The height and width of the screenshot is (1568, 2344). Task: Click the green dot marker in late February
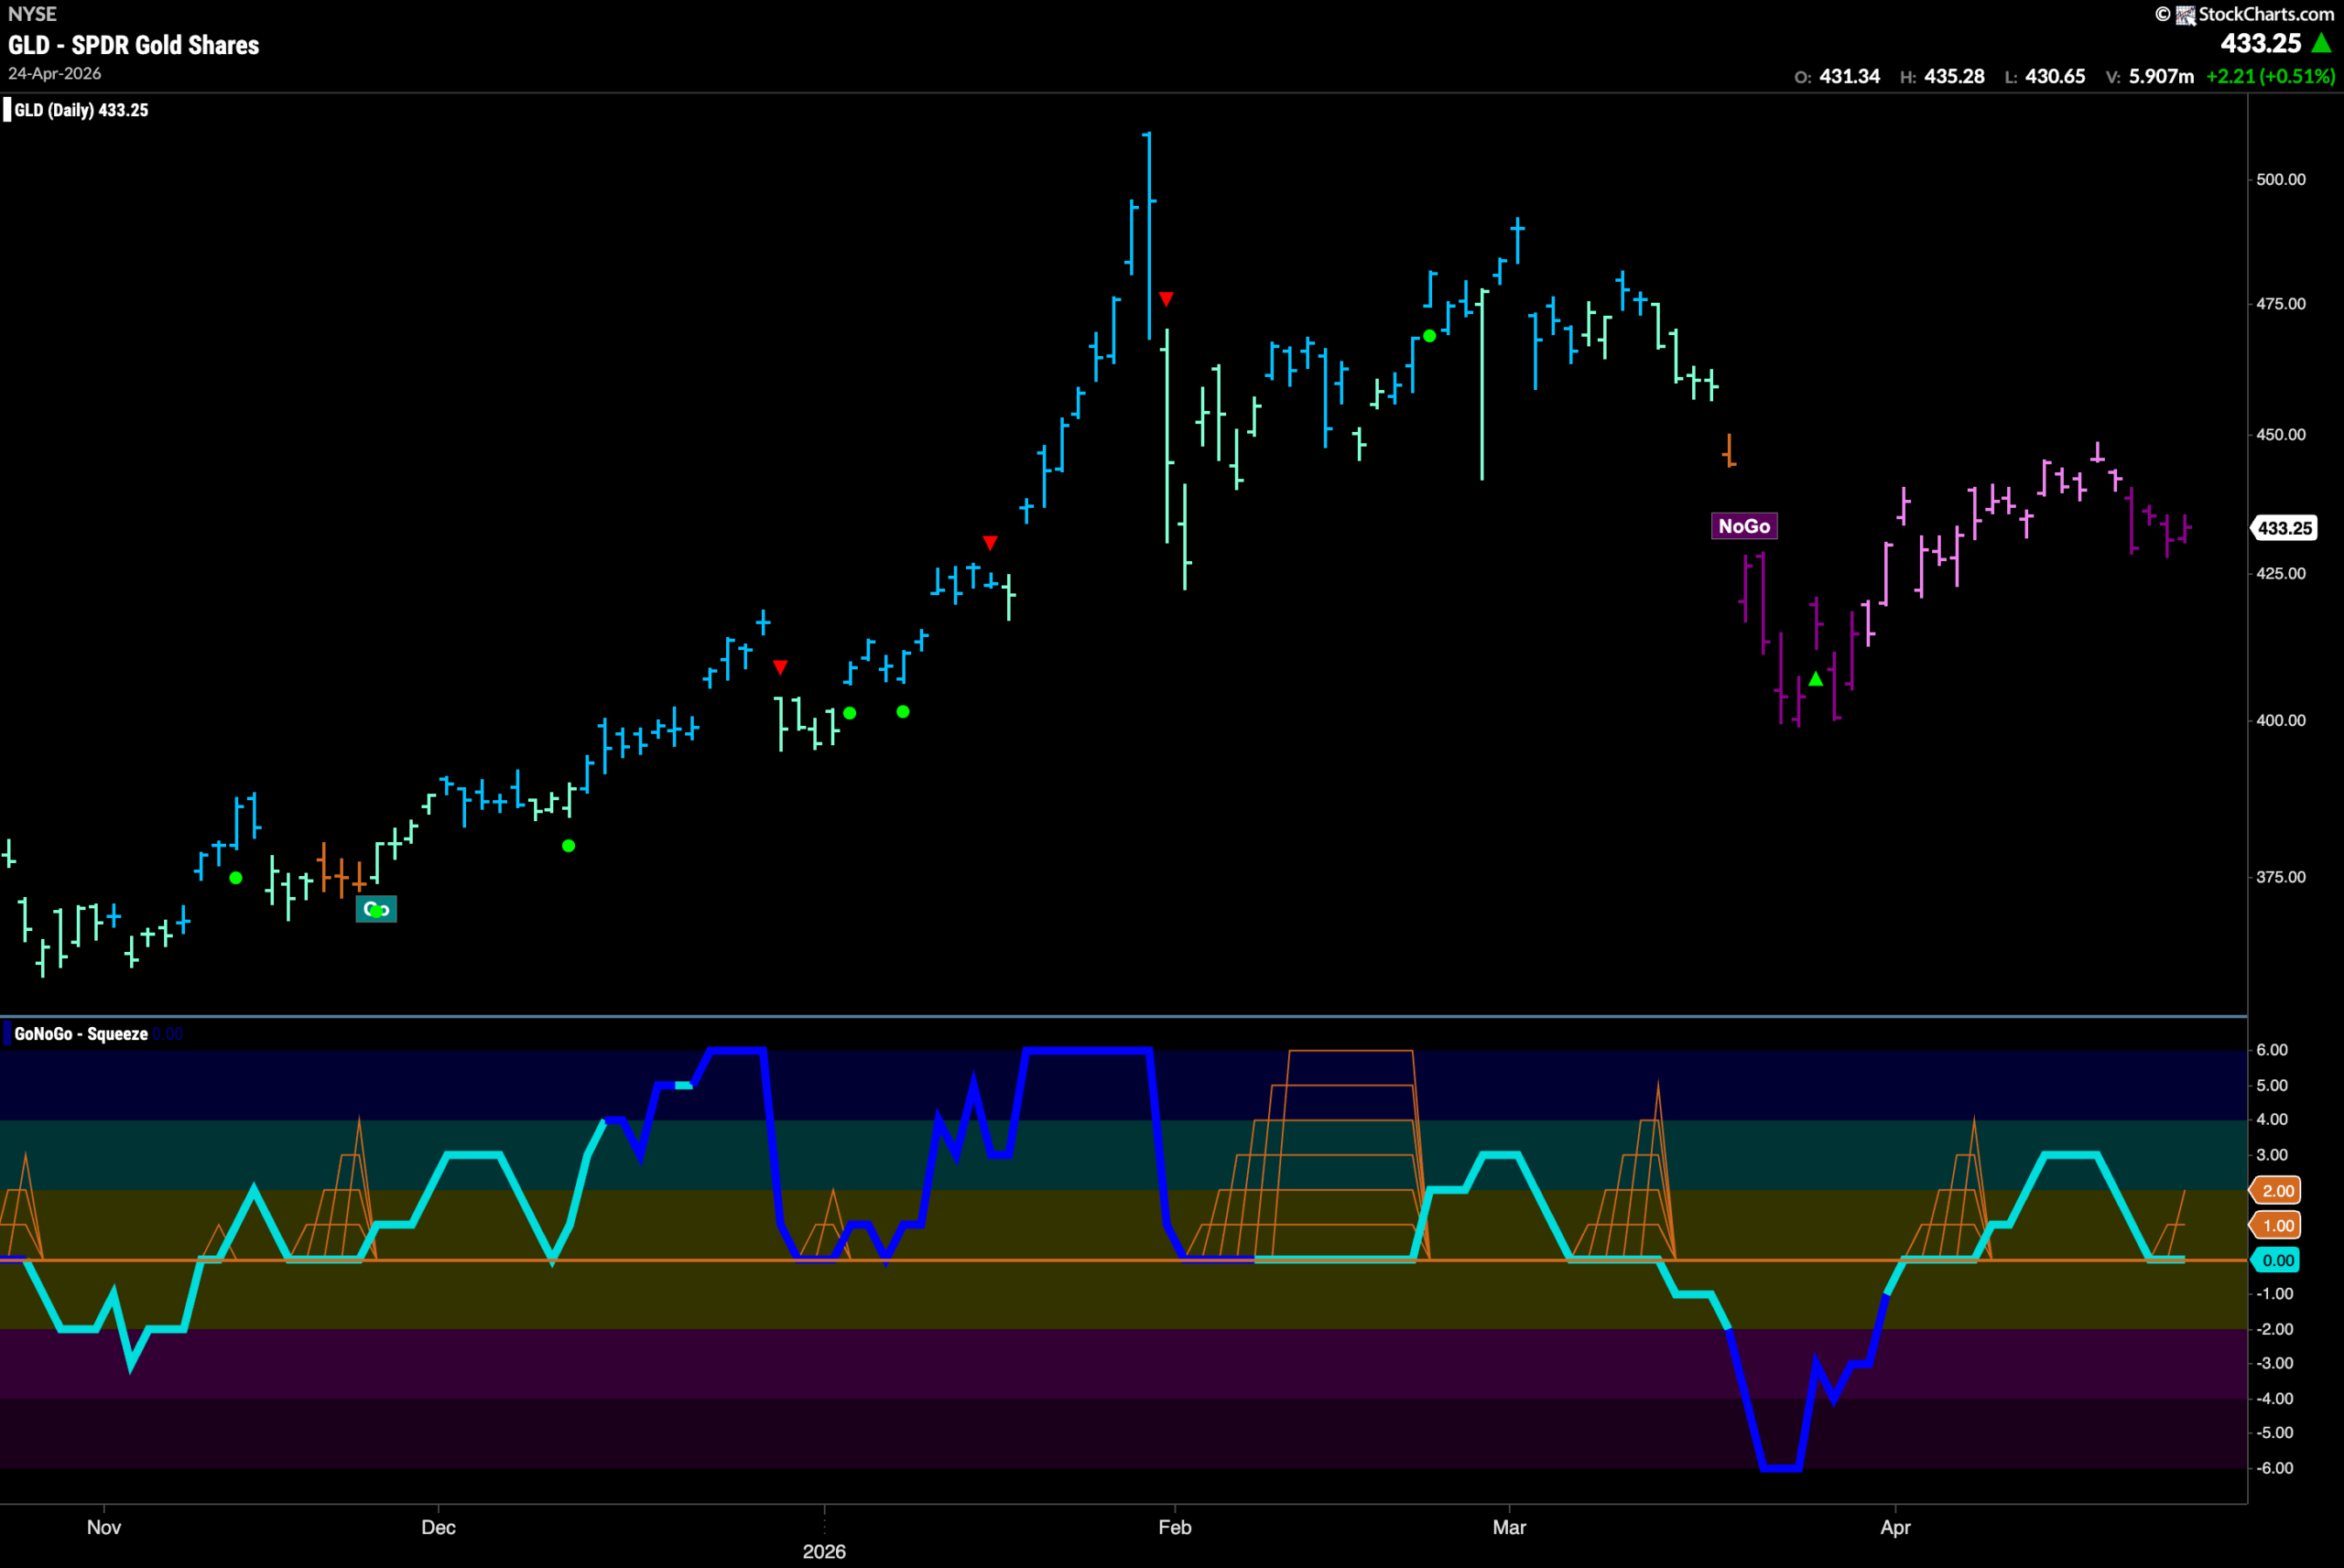pos(1430,336)
